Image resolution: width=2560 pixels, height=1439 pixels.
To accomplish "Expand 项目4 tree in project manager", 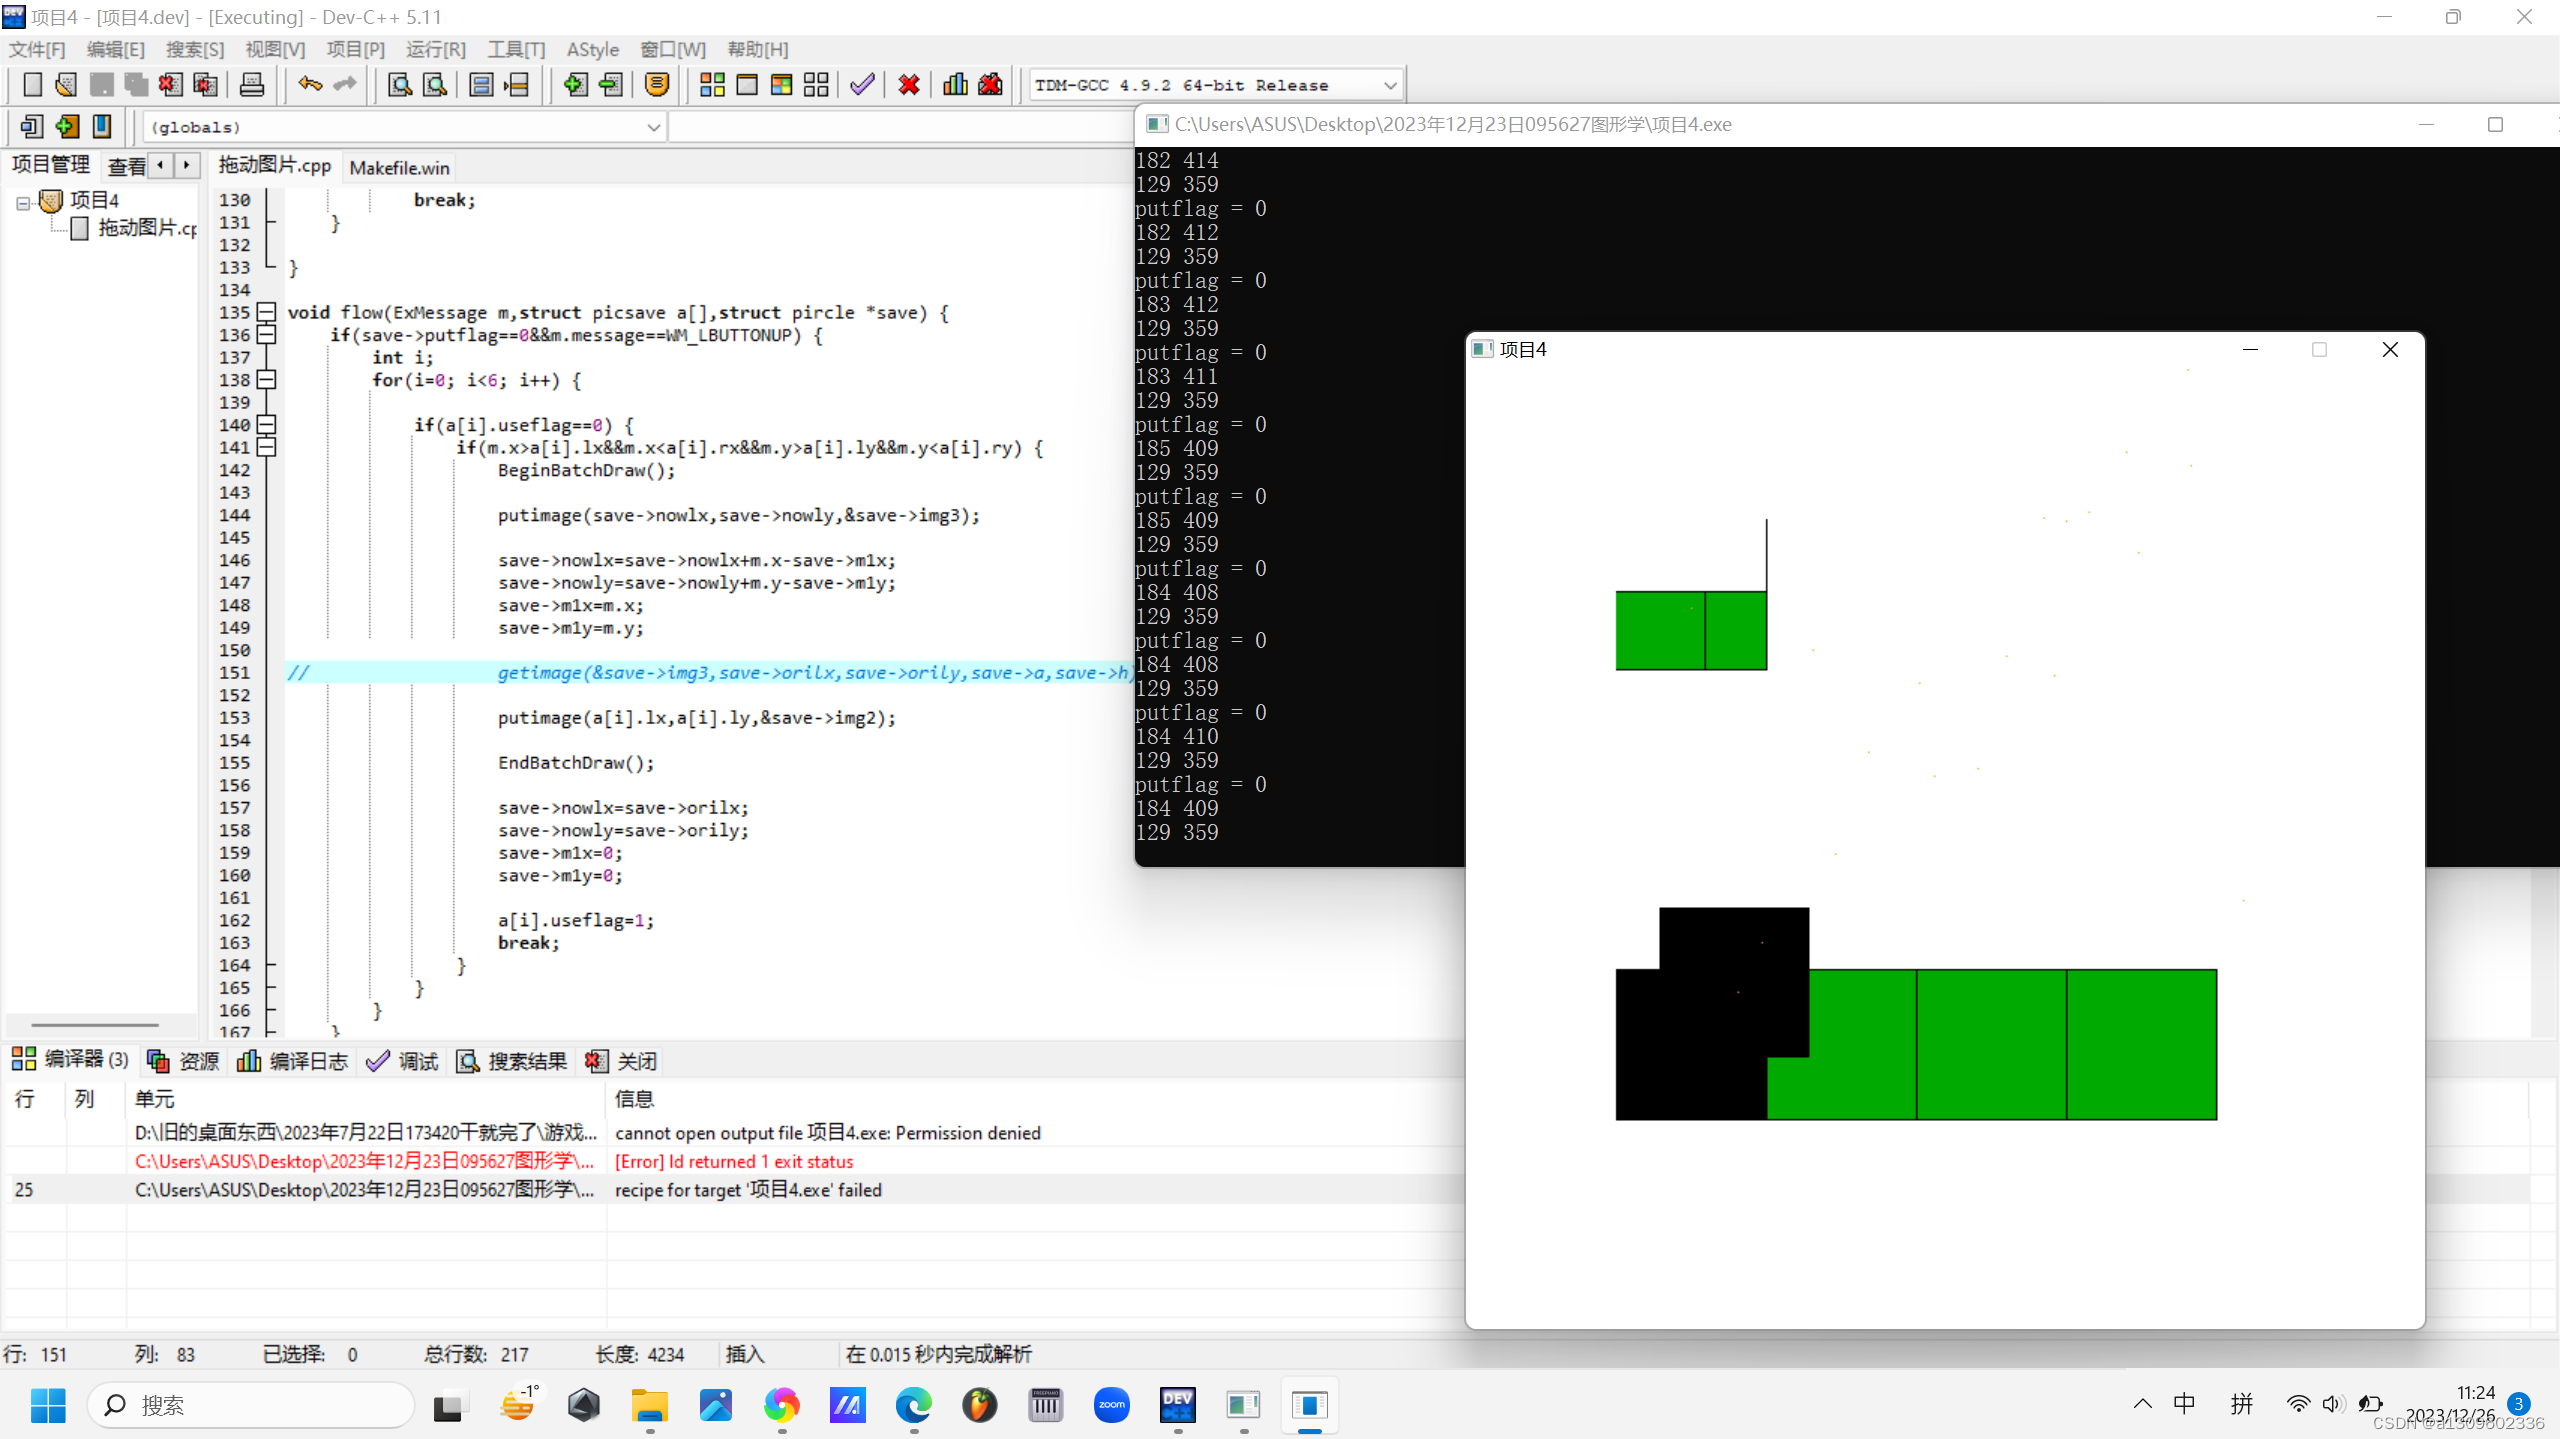I will point(23,199).
